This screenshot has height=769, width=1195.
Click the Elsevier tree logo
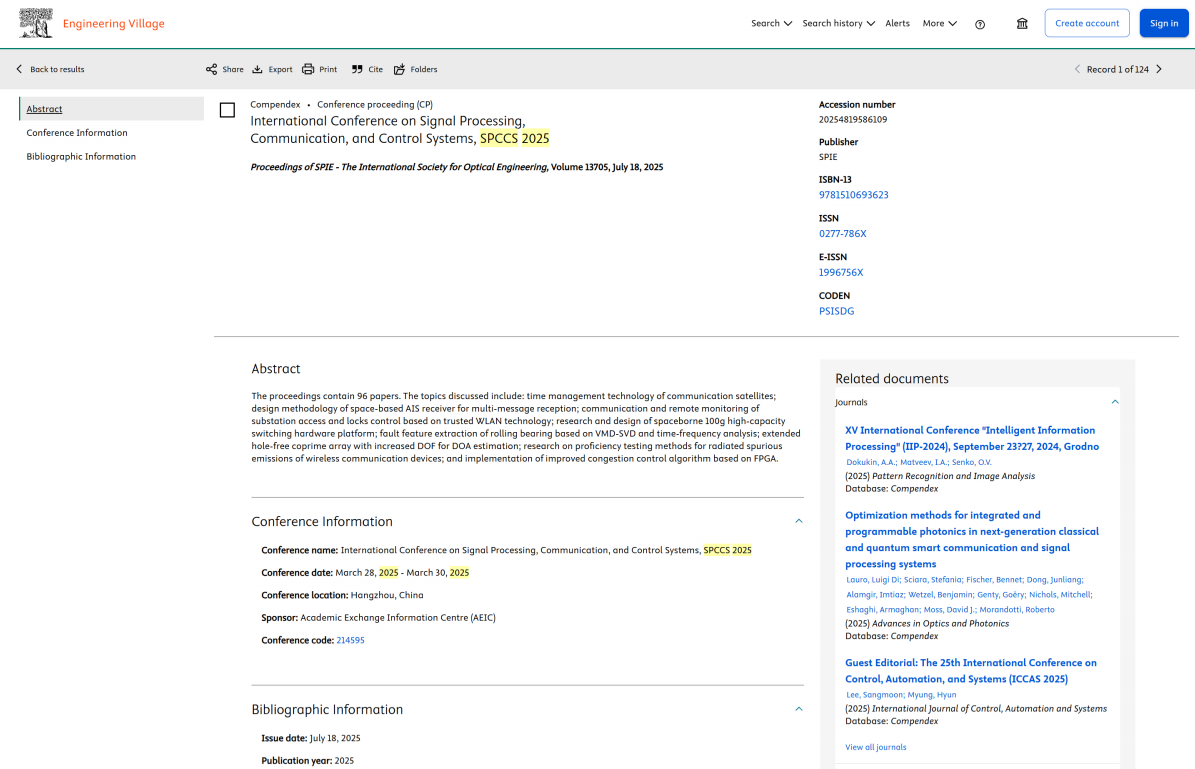point(36,23)
